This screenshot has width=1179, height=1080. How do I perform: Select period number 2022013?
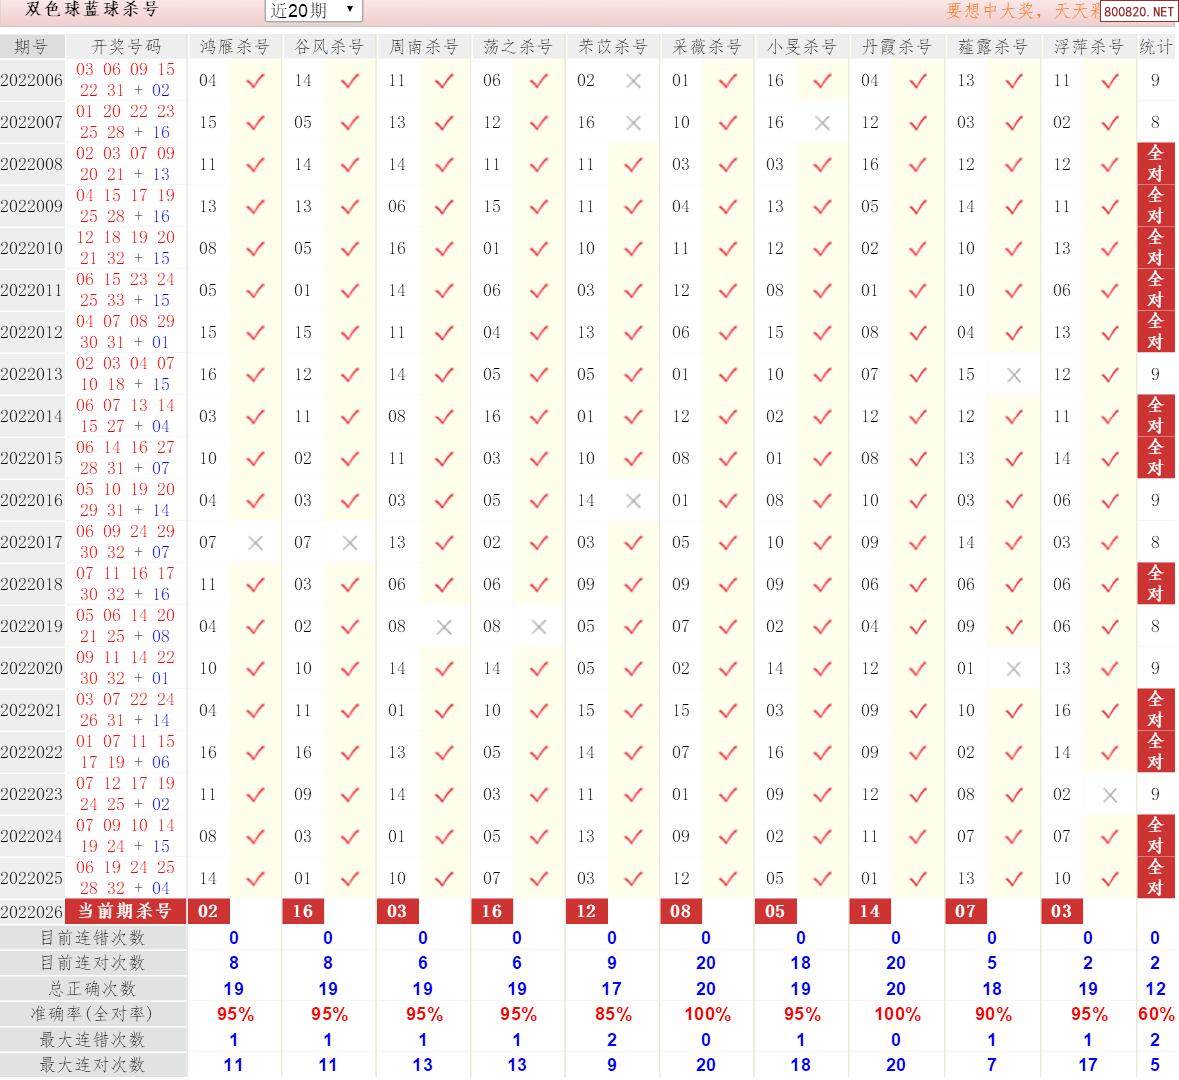[x=32, y=375]
